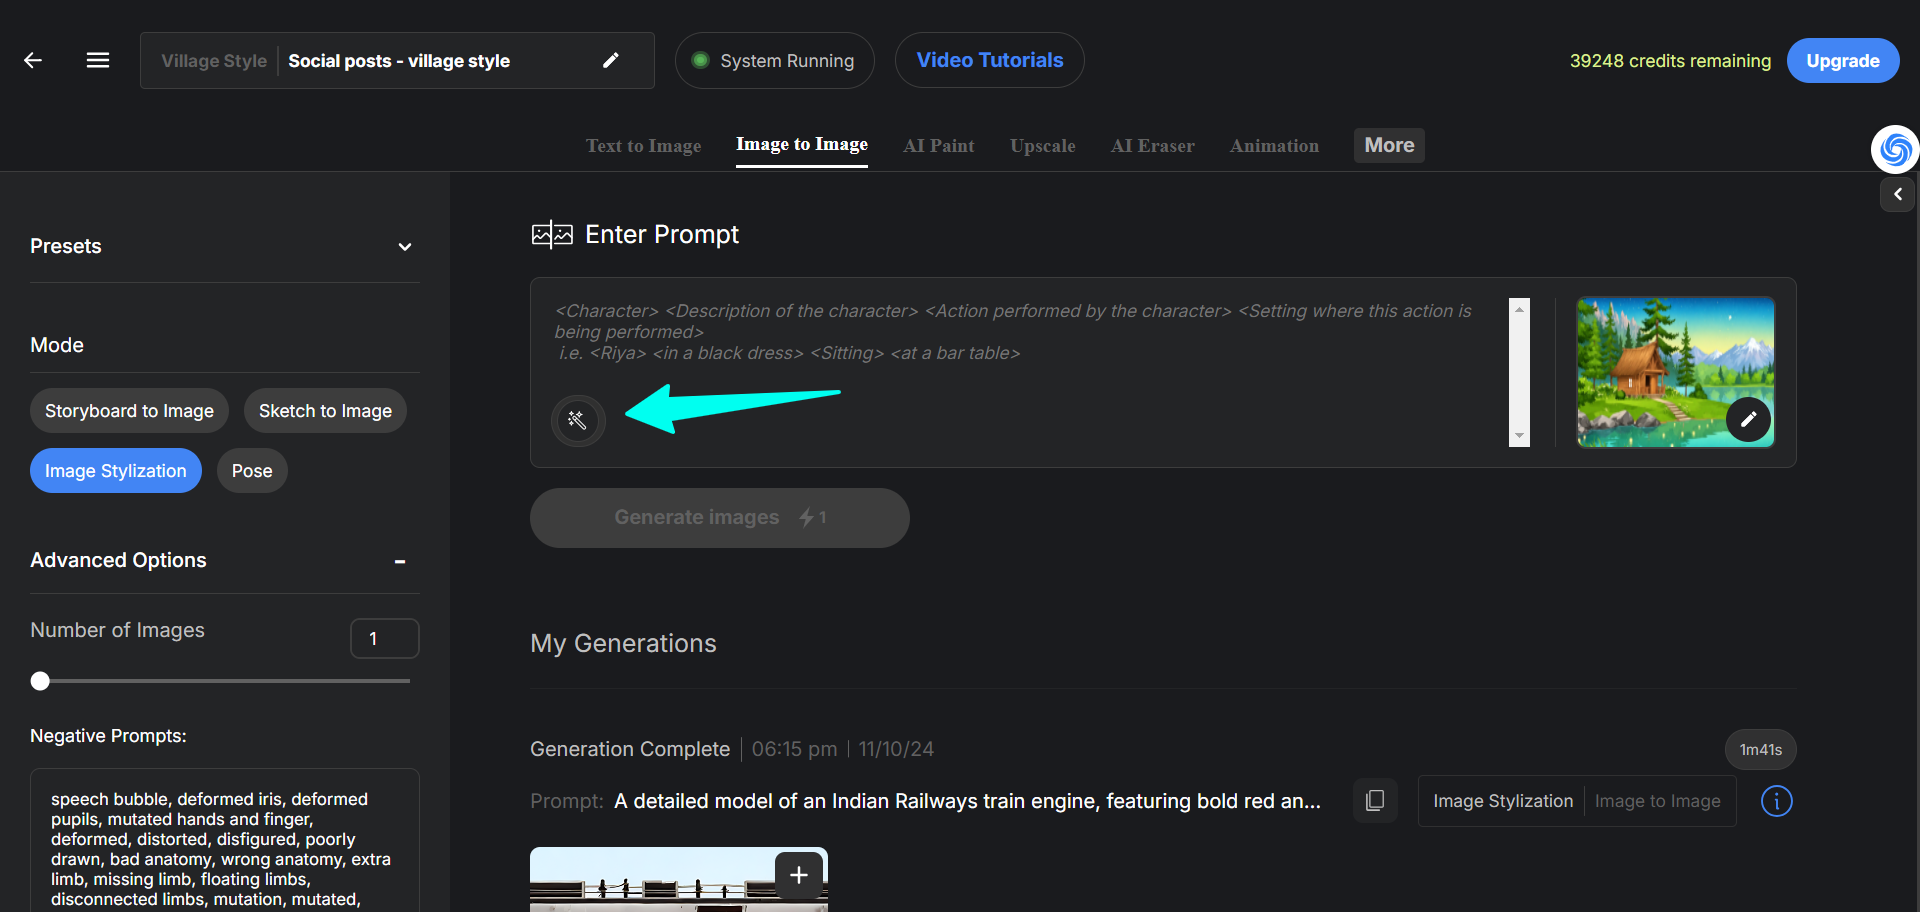The image size is (1920, 912).
Task: Select Image Stylization mode
Action: [116, 471]
